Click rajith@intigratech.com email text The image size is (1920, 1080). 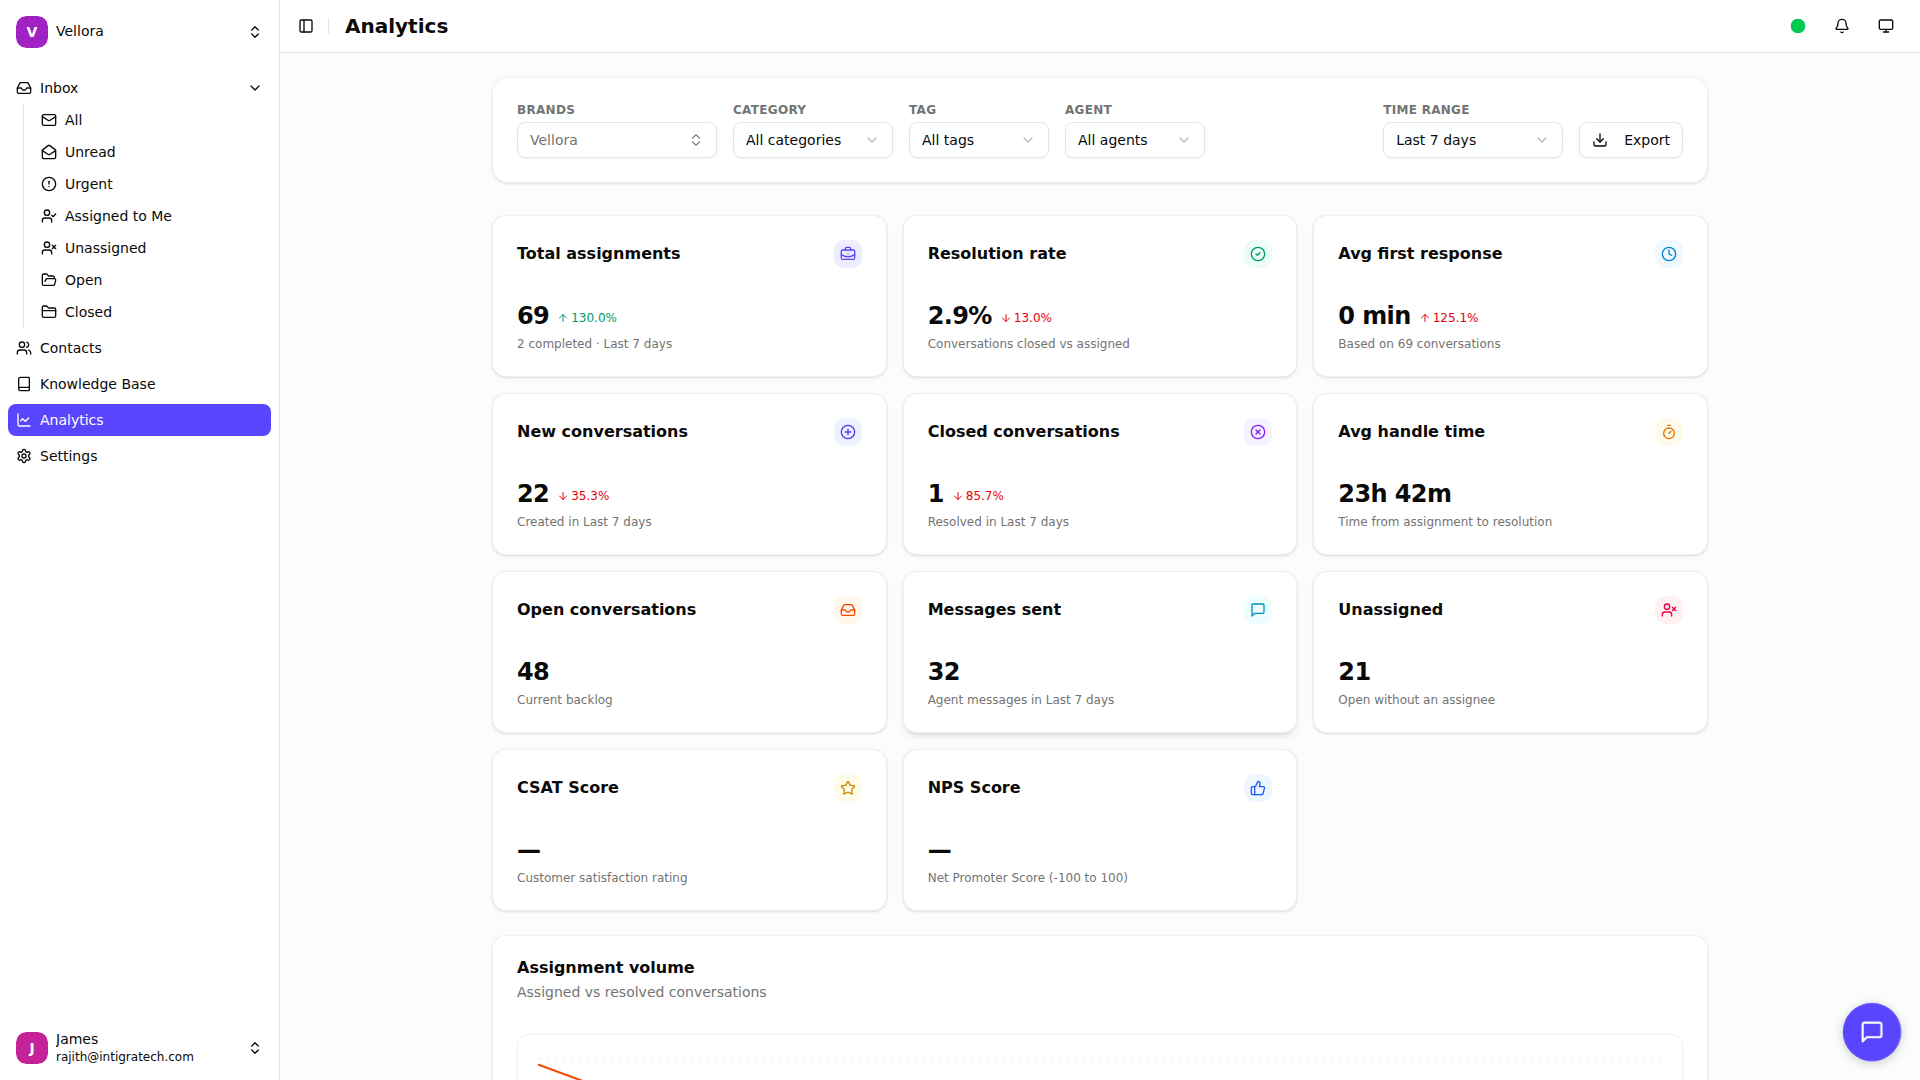tap(125, 1057)
